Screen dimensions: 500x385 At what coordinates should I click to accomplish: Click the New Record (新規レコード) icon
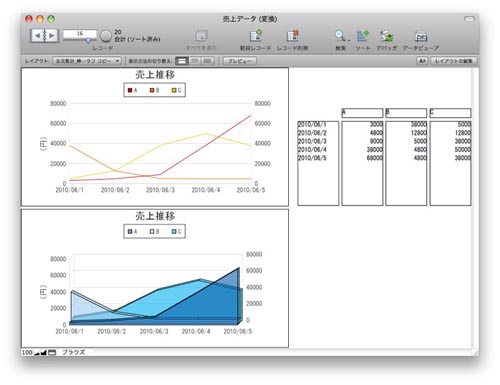pos(256,36)
